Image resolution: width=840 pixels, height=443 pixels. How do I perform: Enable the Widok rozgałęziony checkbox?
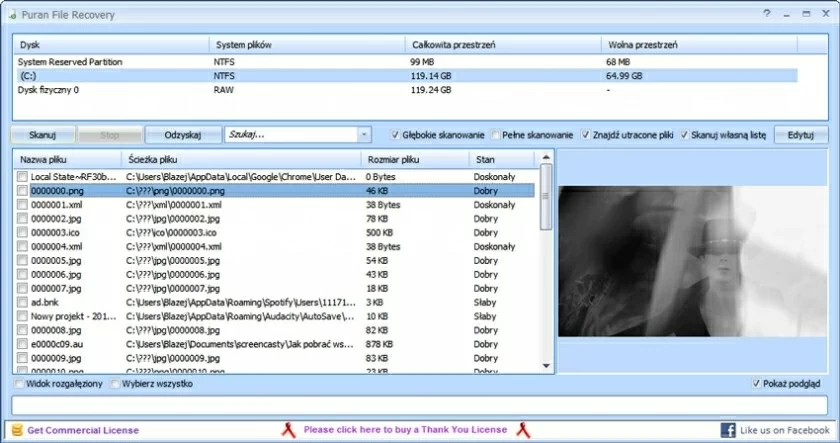(x=19, y=384)
